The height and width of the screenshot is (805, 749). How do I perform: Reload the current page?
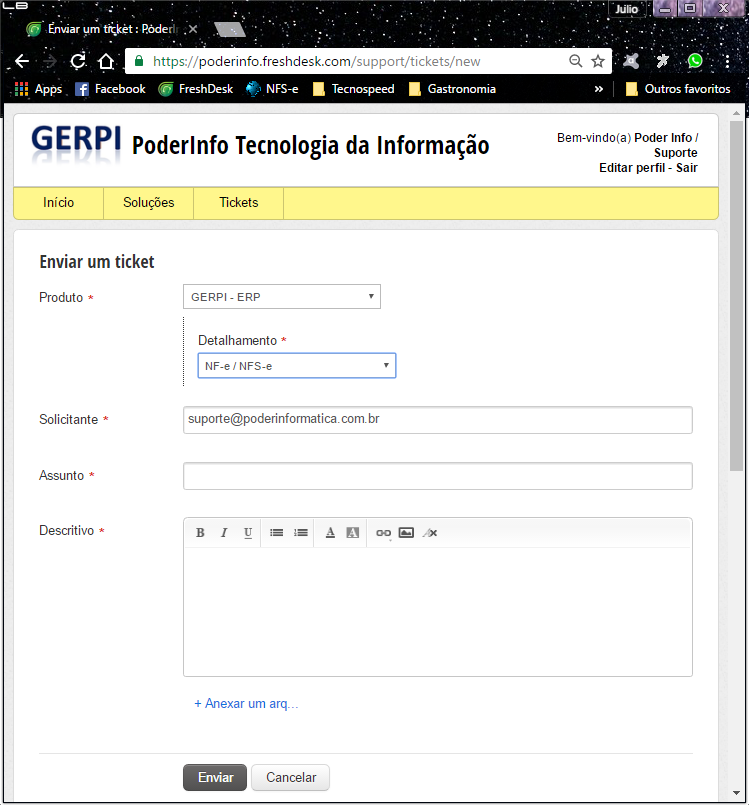(78, 62)
